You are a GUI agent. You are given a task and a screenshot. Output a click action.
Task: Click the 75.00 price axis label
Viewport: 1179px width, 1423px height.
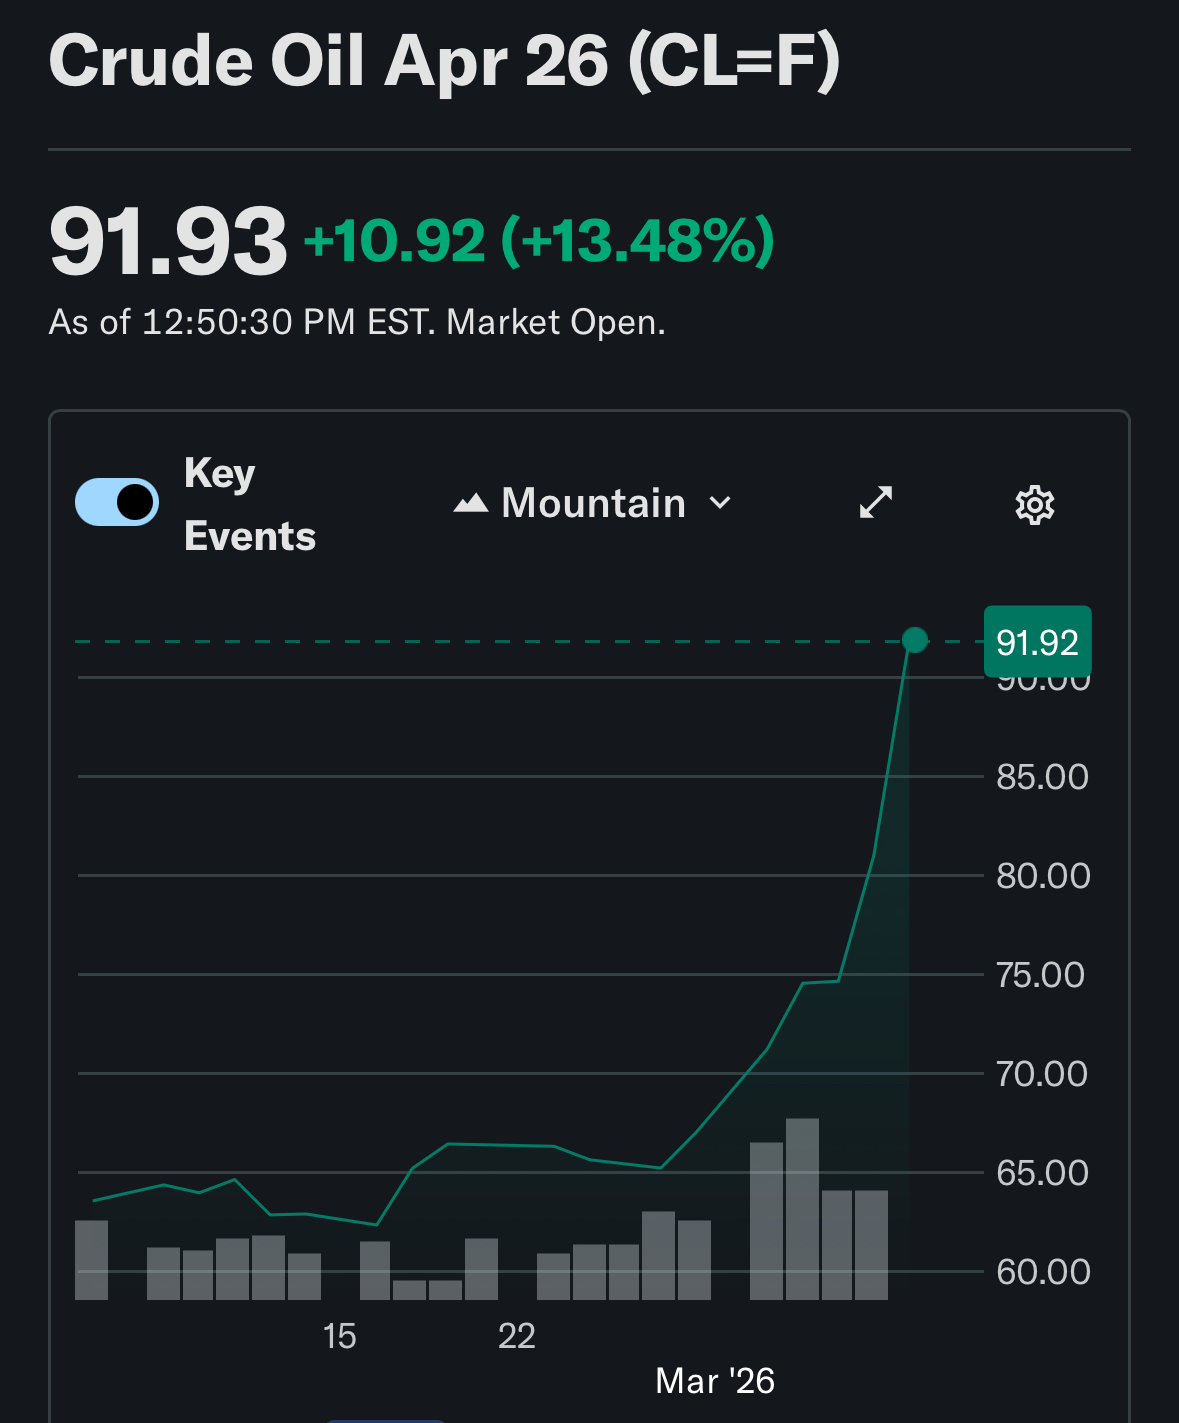pyautogui.click(x=1040, y=975)
